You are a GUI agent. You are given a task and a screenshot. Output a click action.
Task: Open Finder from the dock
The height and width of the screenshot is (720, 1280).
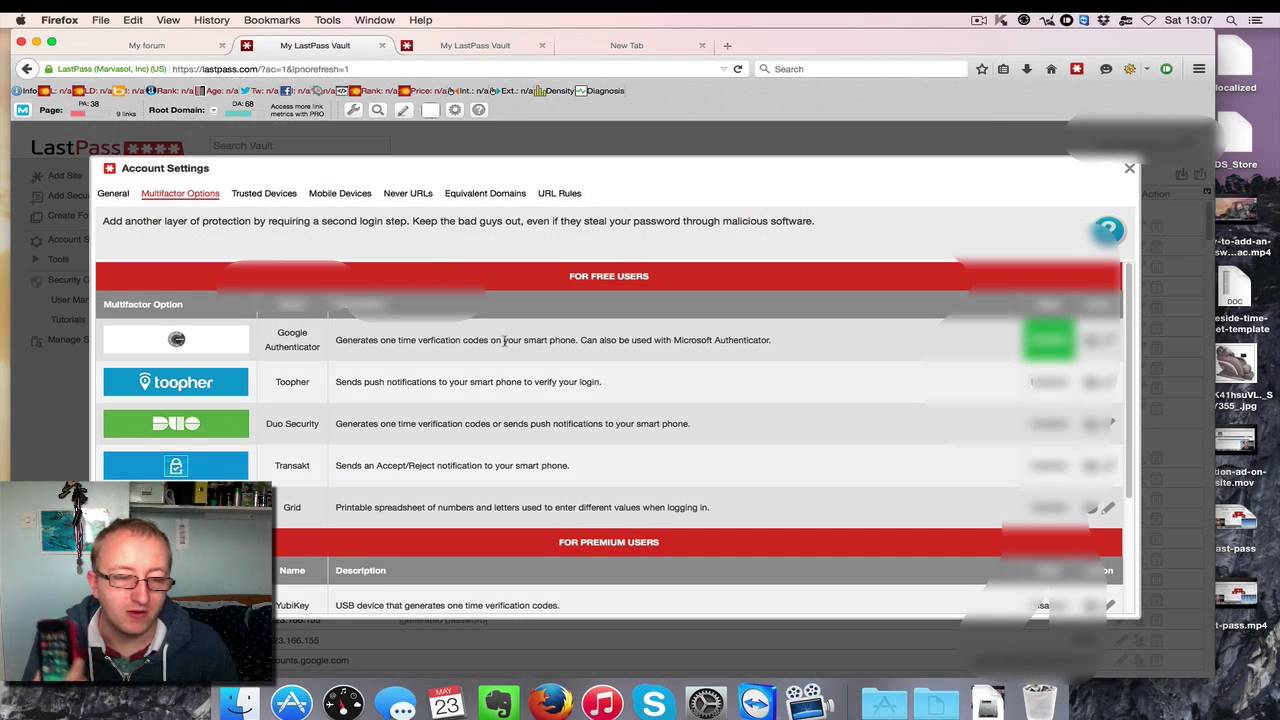click(x=240, y=703)
